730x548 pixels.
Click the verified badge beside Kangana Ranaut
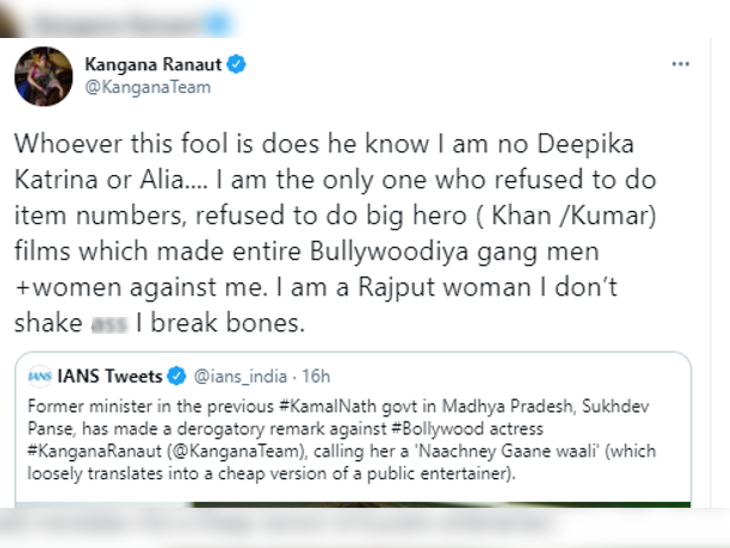(x=237, y=65)
